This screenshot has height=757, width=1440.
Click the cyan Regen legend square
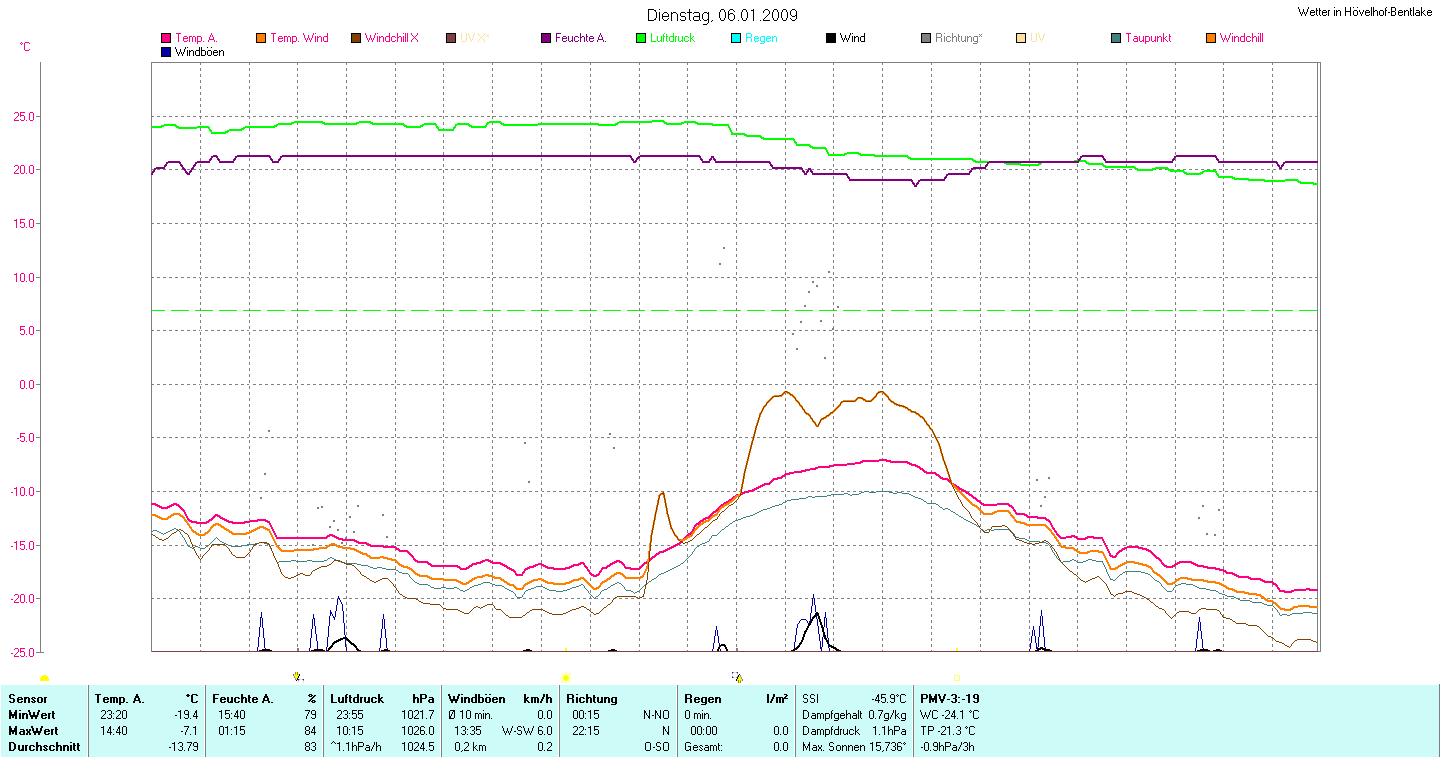tap(736, 38)
